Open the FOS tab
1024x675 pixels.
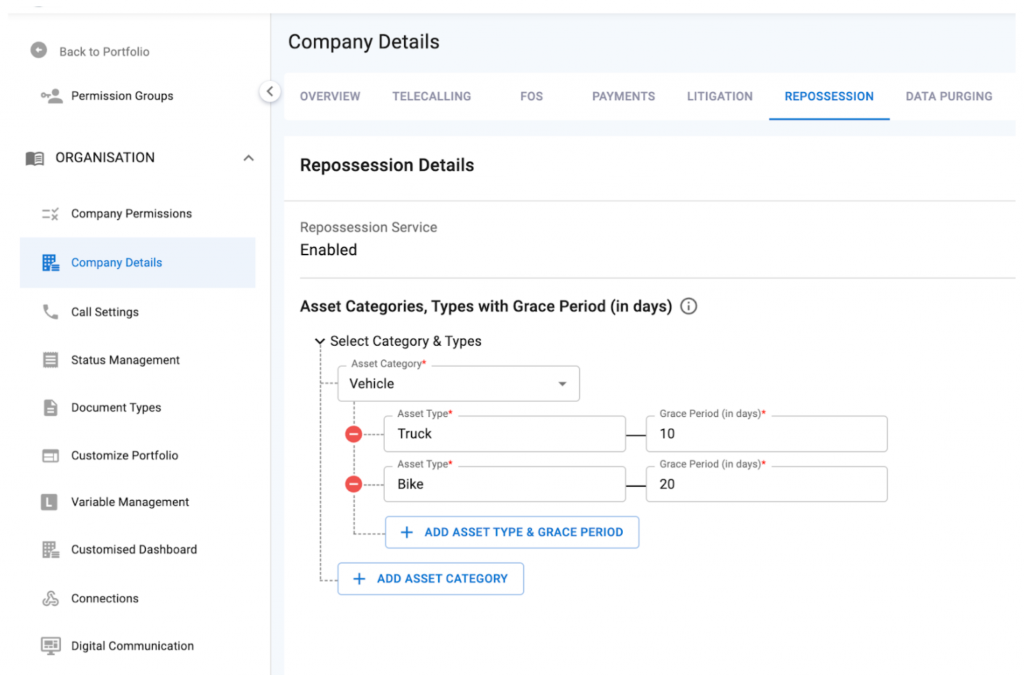(532, 97)
